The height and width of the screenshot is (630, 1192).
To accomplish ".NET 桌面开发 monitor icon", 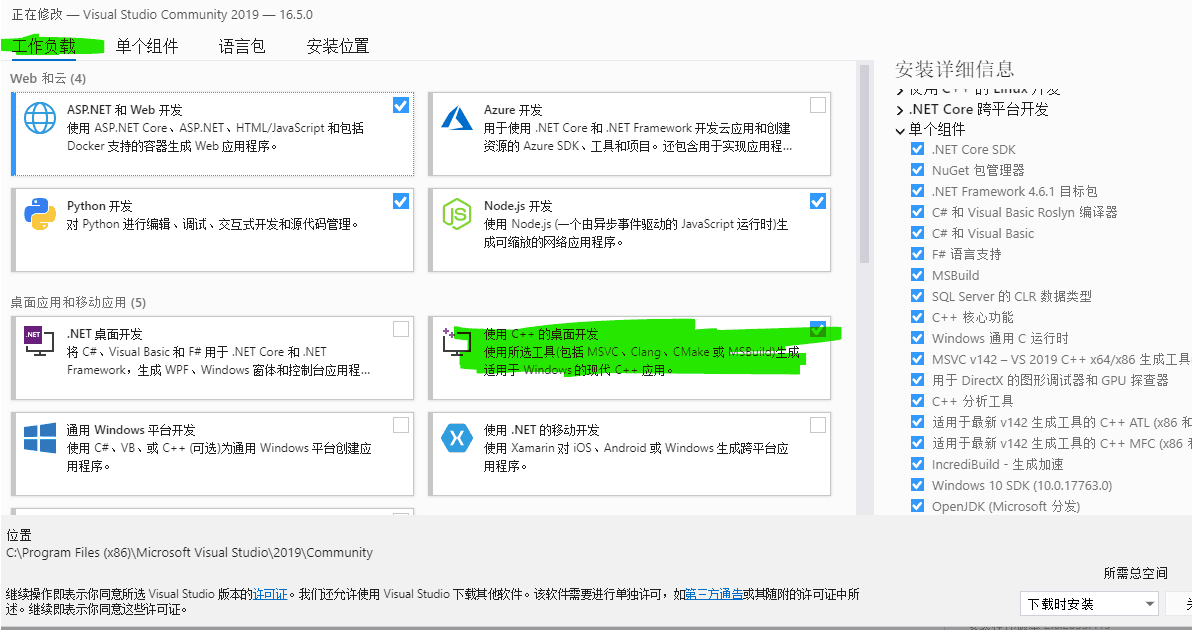I will pyautogui.click(x=40, y=342).
